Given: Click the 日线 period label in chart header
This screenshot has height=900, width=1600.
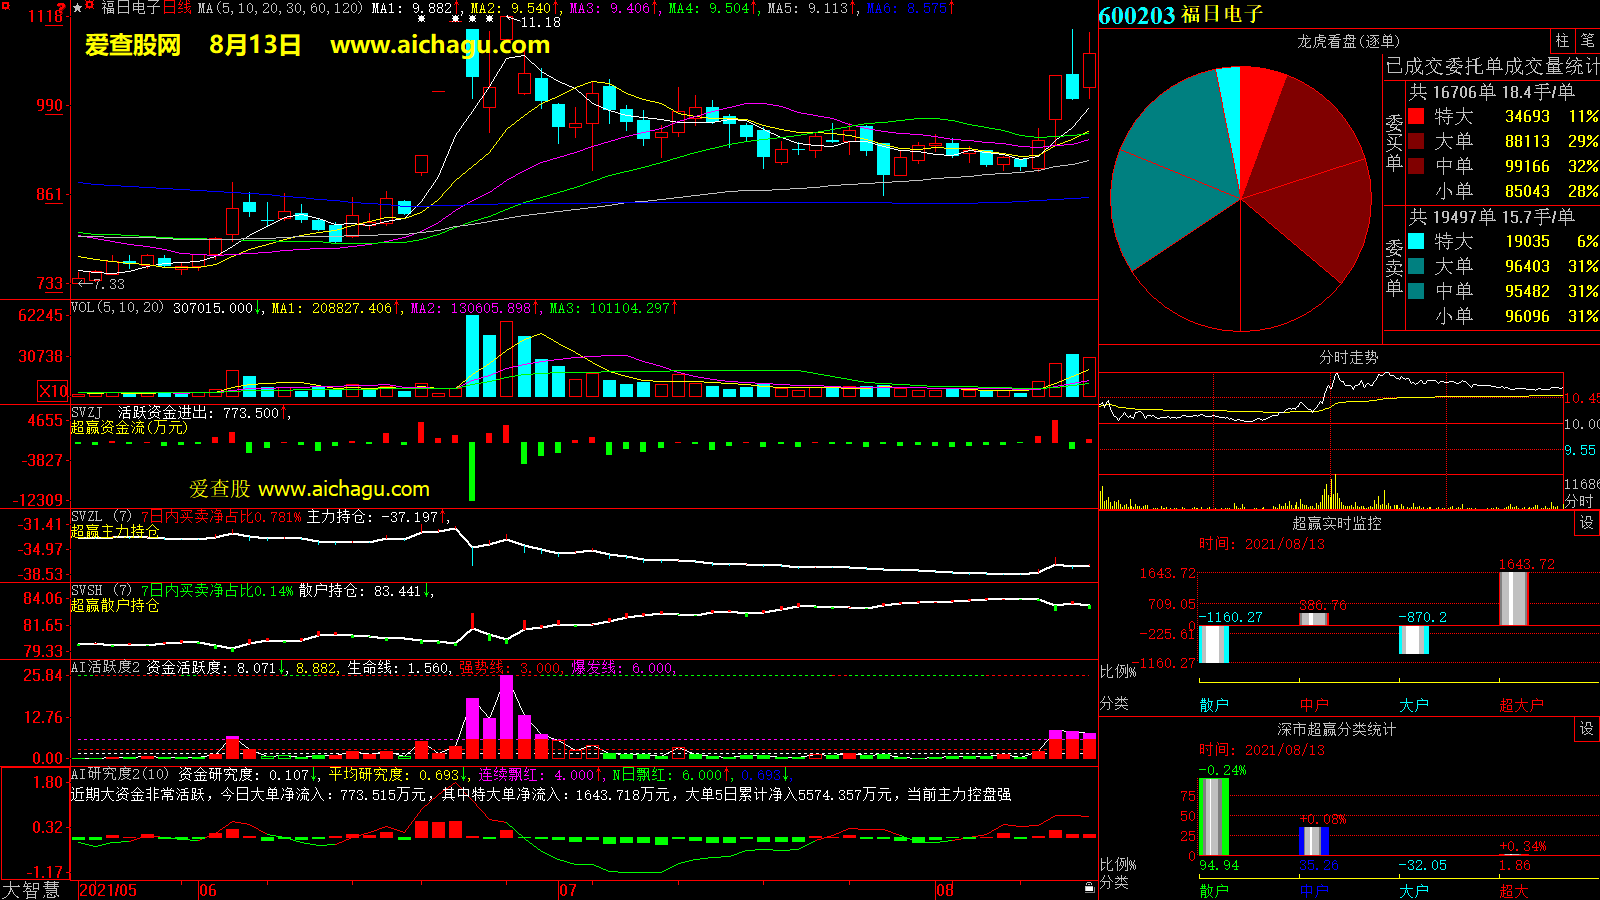Looking at the screenshot, I should [x=177, y=8].
